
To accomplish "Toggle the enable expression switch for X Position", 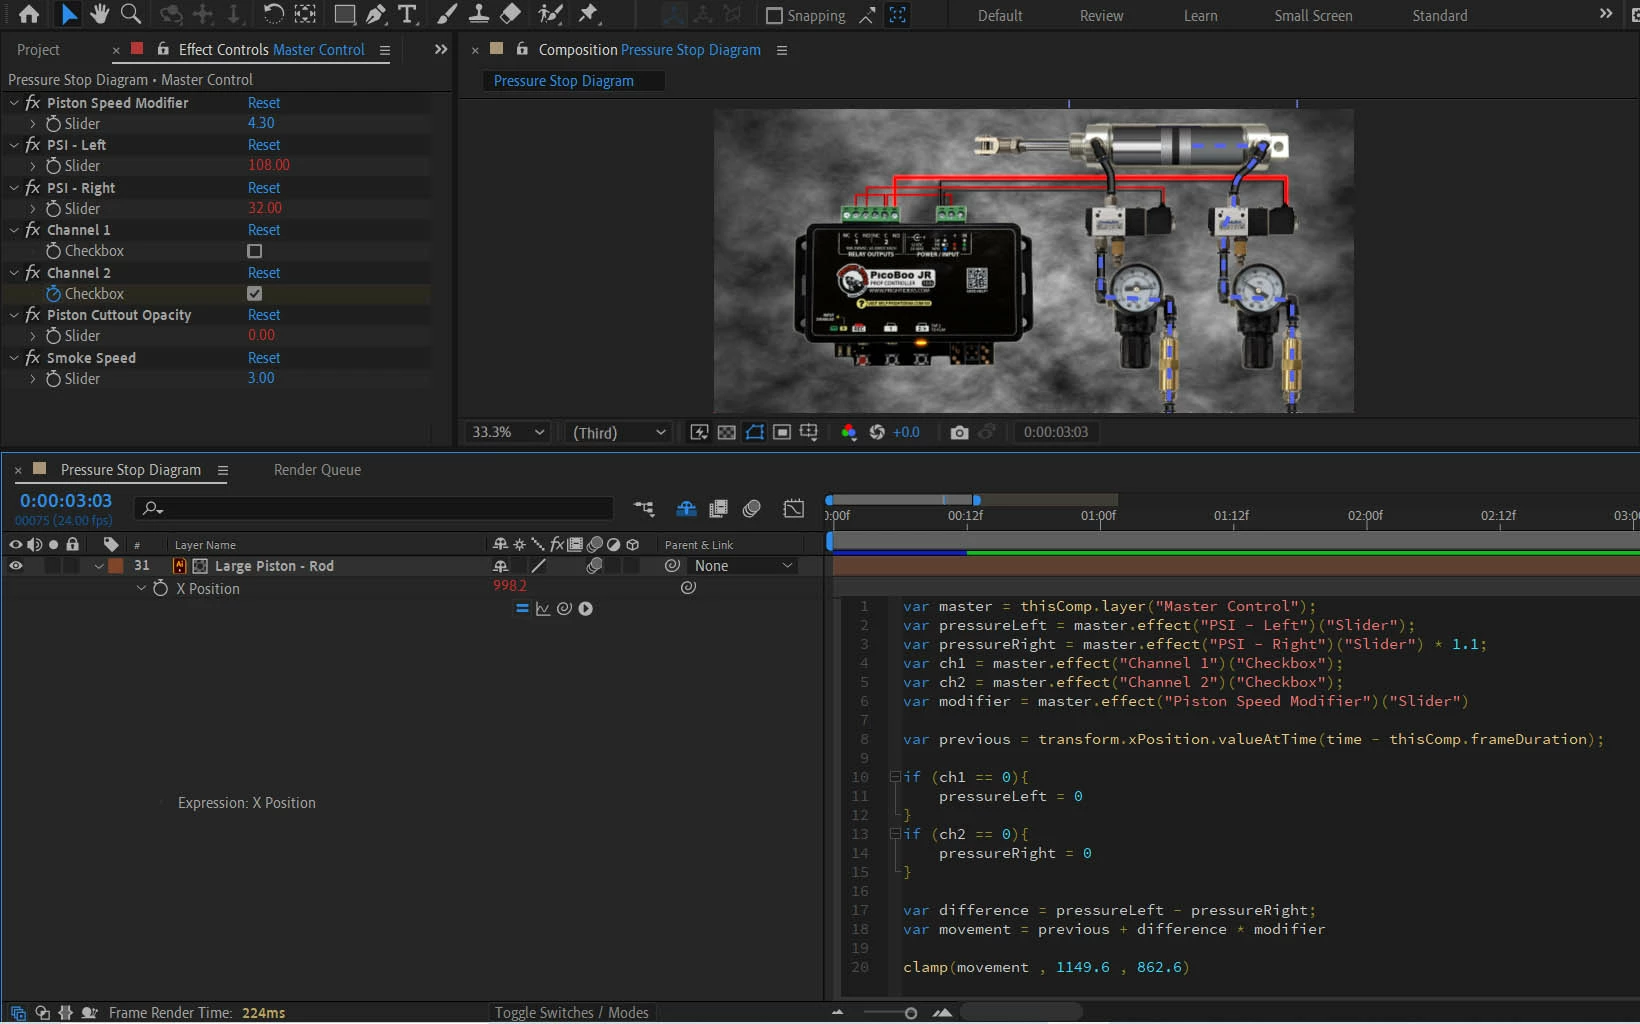I will (x=522, y=608).
